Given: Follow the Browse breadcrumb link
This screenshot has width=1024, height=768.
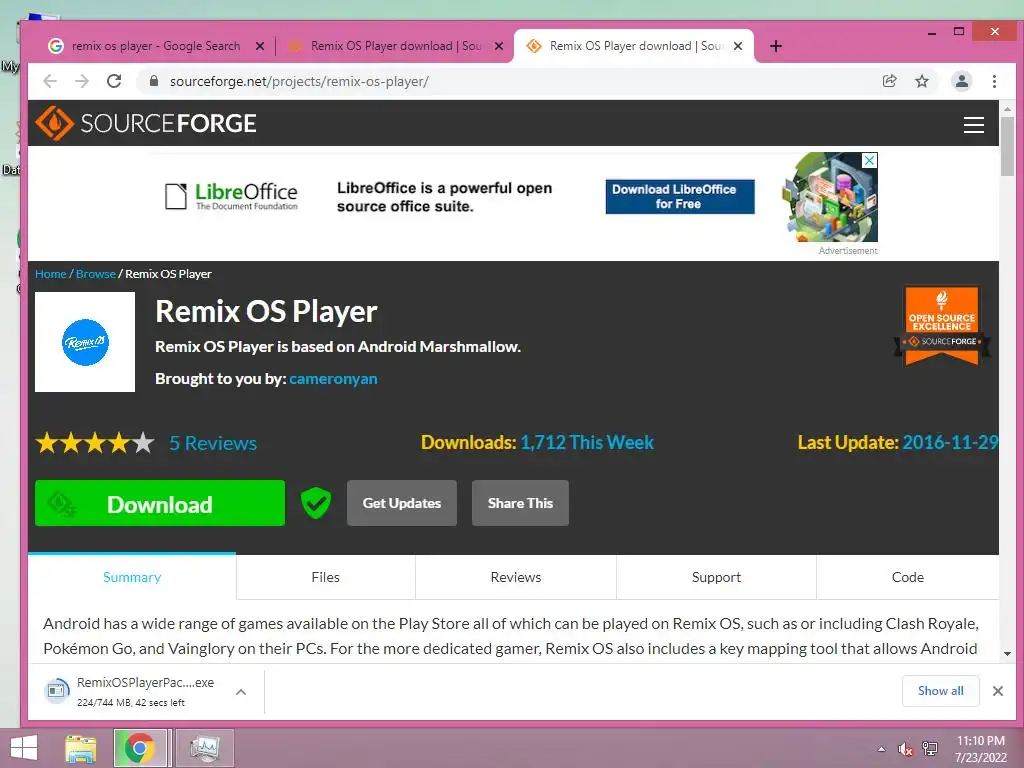Looking at the screenshot, I should (95, 274).
